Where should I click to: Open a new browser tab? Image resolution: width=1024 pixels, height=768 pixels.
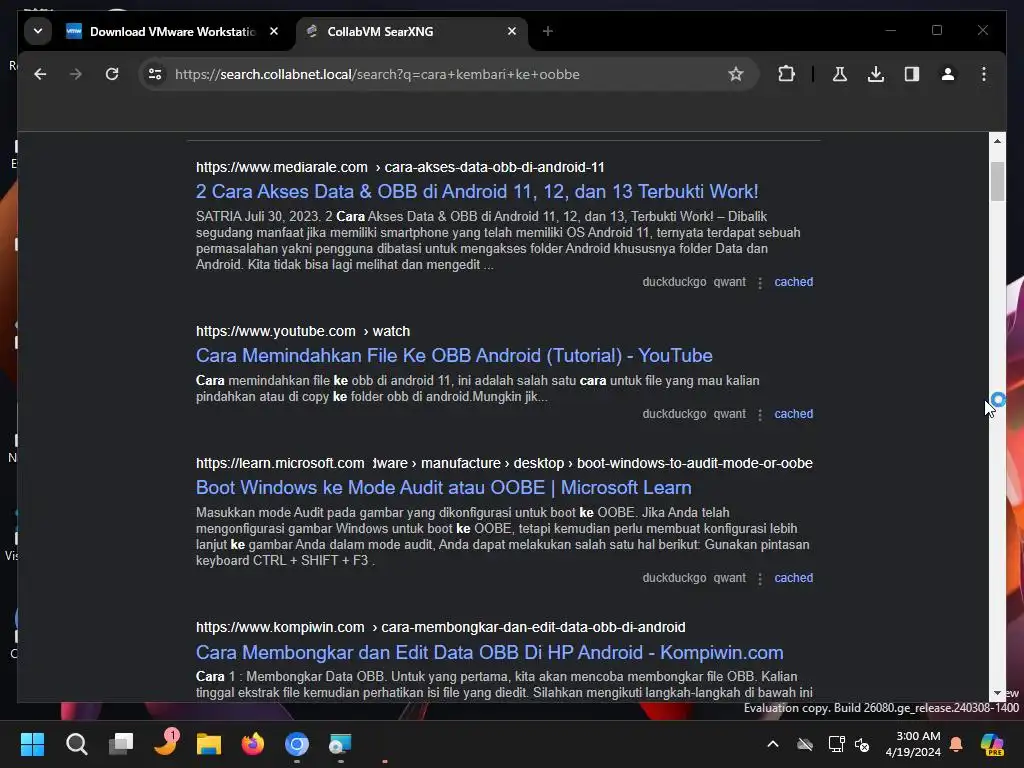click(x=548, y=31)
